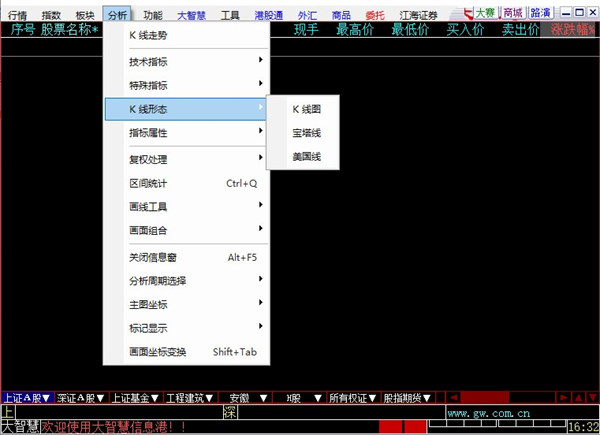600x435 pixels.
Task: Expand the 分析周期选择 submenu
Action: tap(186, 281)
